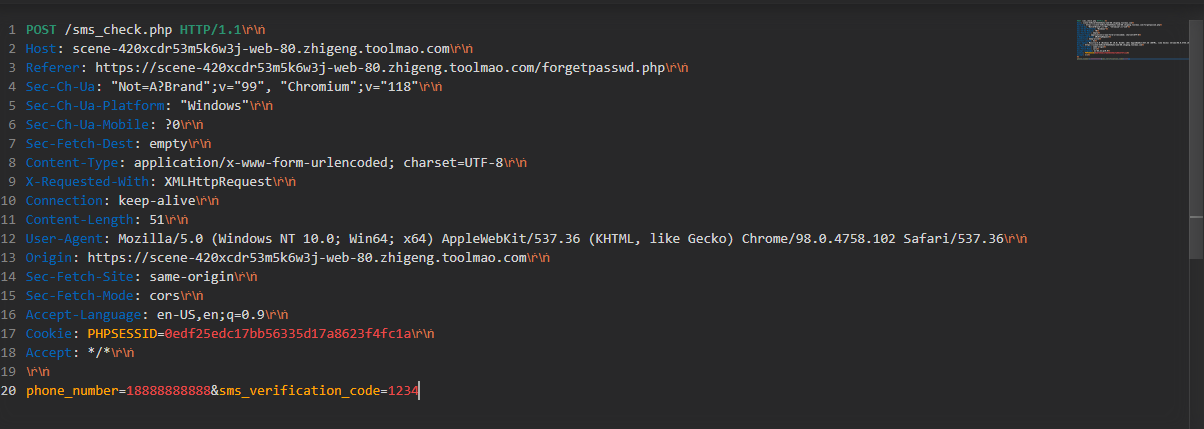This screenshot has width=1204, height=429.
Task: Click the XMLHttpRequest header value
Action: (212, 181)
